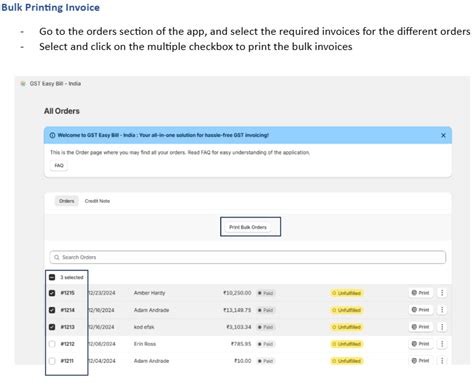Click amount ₹785.95

[x=241, y=344]
